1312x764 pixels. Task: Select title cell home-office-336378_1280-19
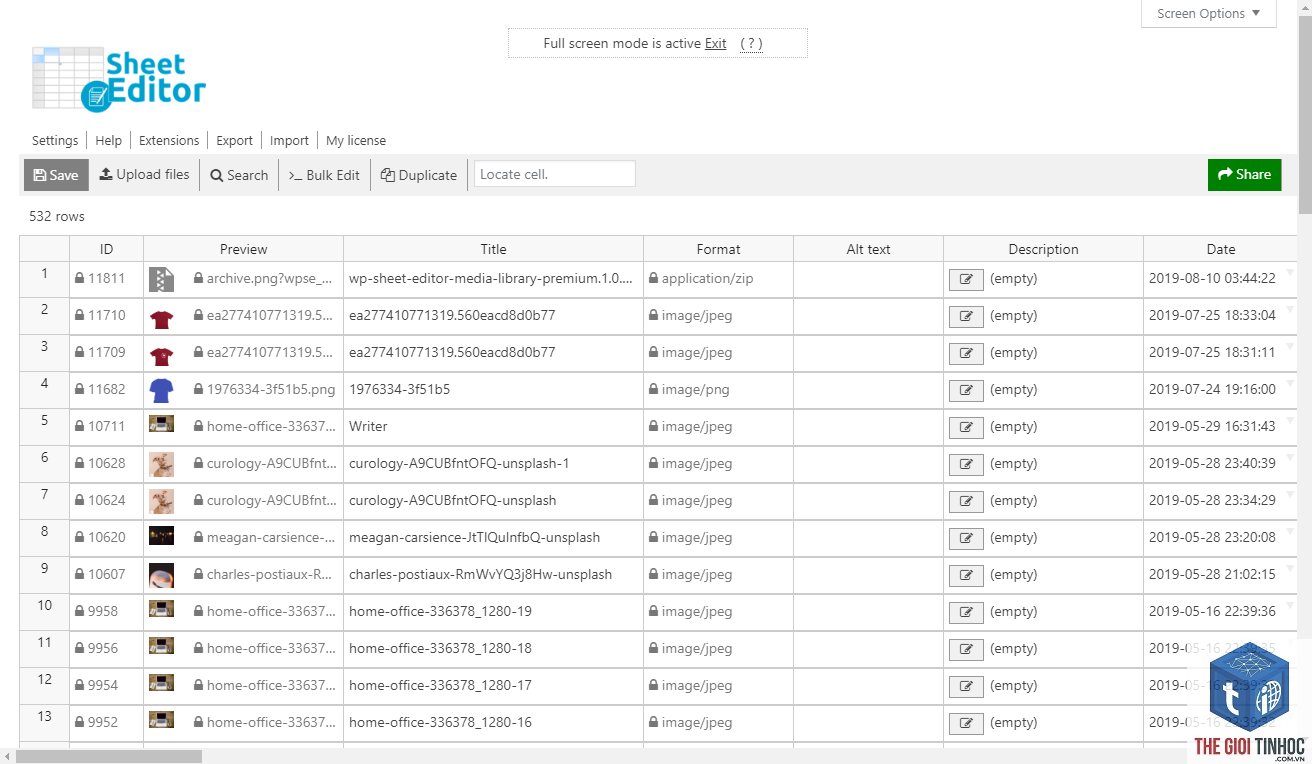click(493, 612)
